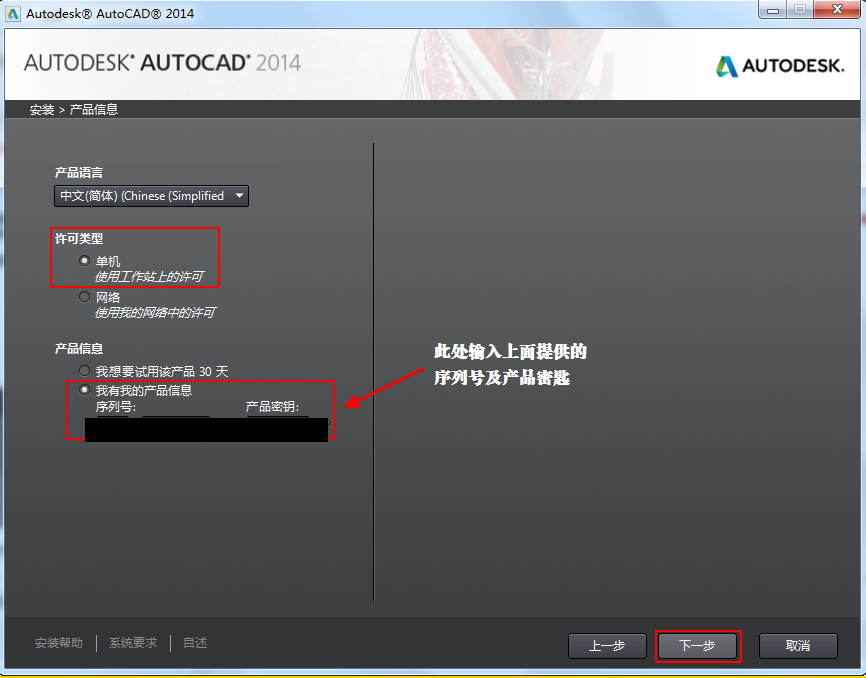
Task: Open the 自述 readme link
Action: [194, 643]
